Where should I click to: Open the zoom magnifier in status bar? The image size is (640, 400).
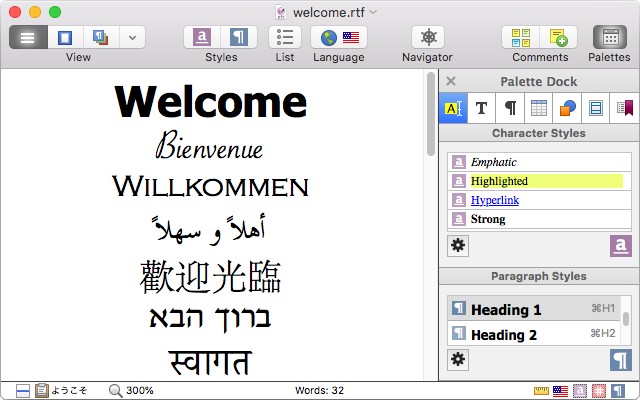pyautogui.click(x=116, y=391)
